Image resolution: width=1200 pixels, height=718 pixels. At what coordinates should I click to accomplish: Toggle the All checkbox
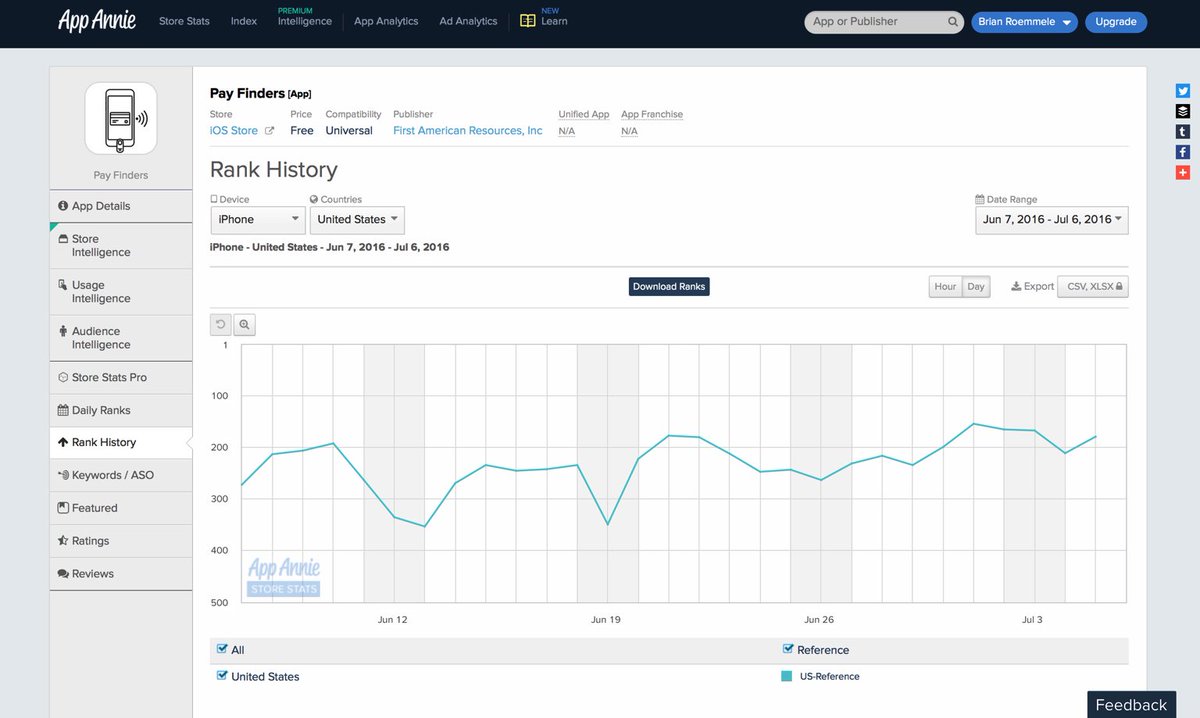click(x=222, y=649)
